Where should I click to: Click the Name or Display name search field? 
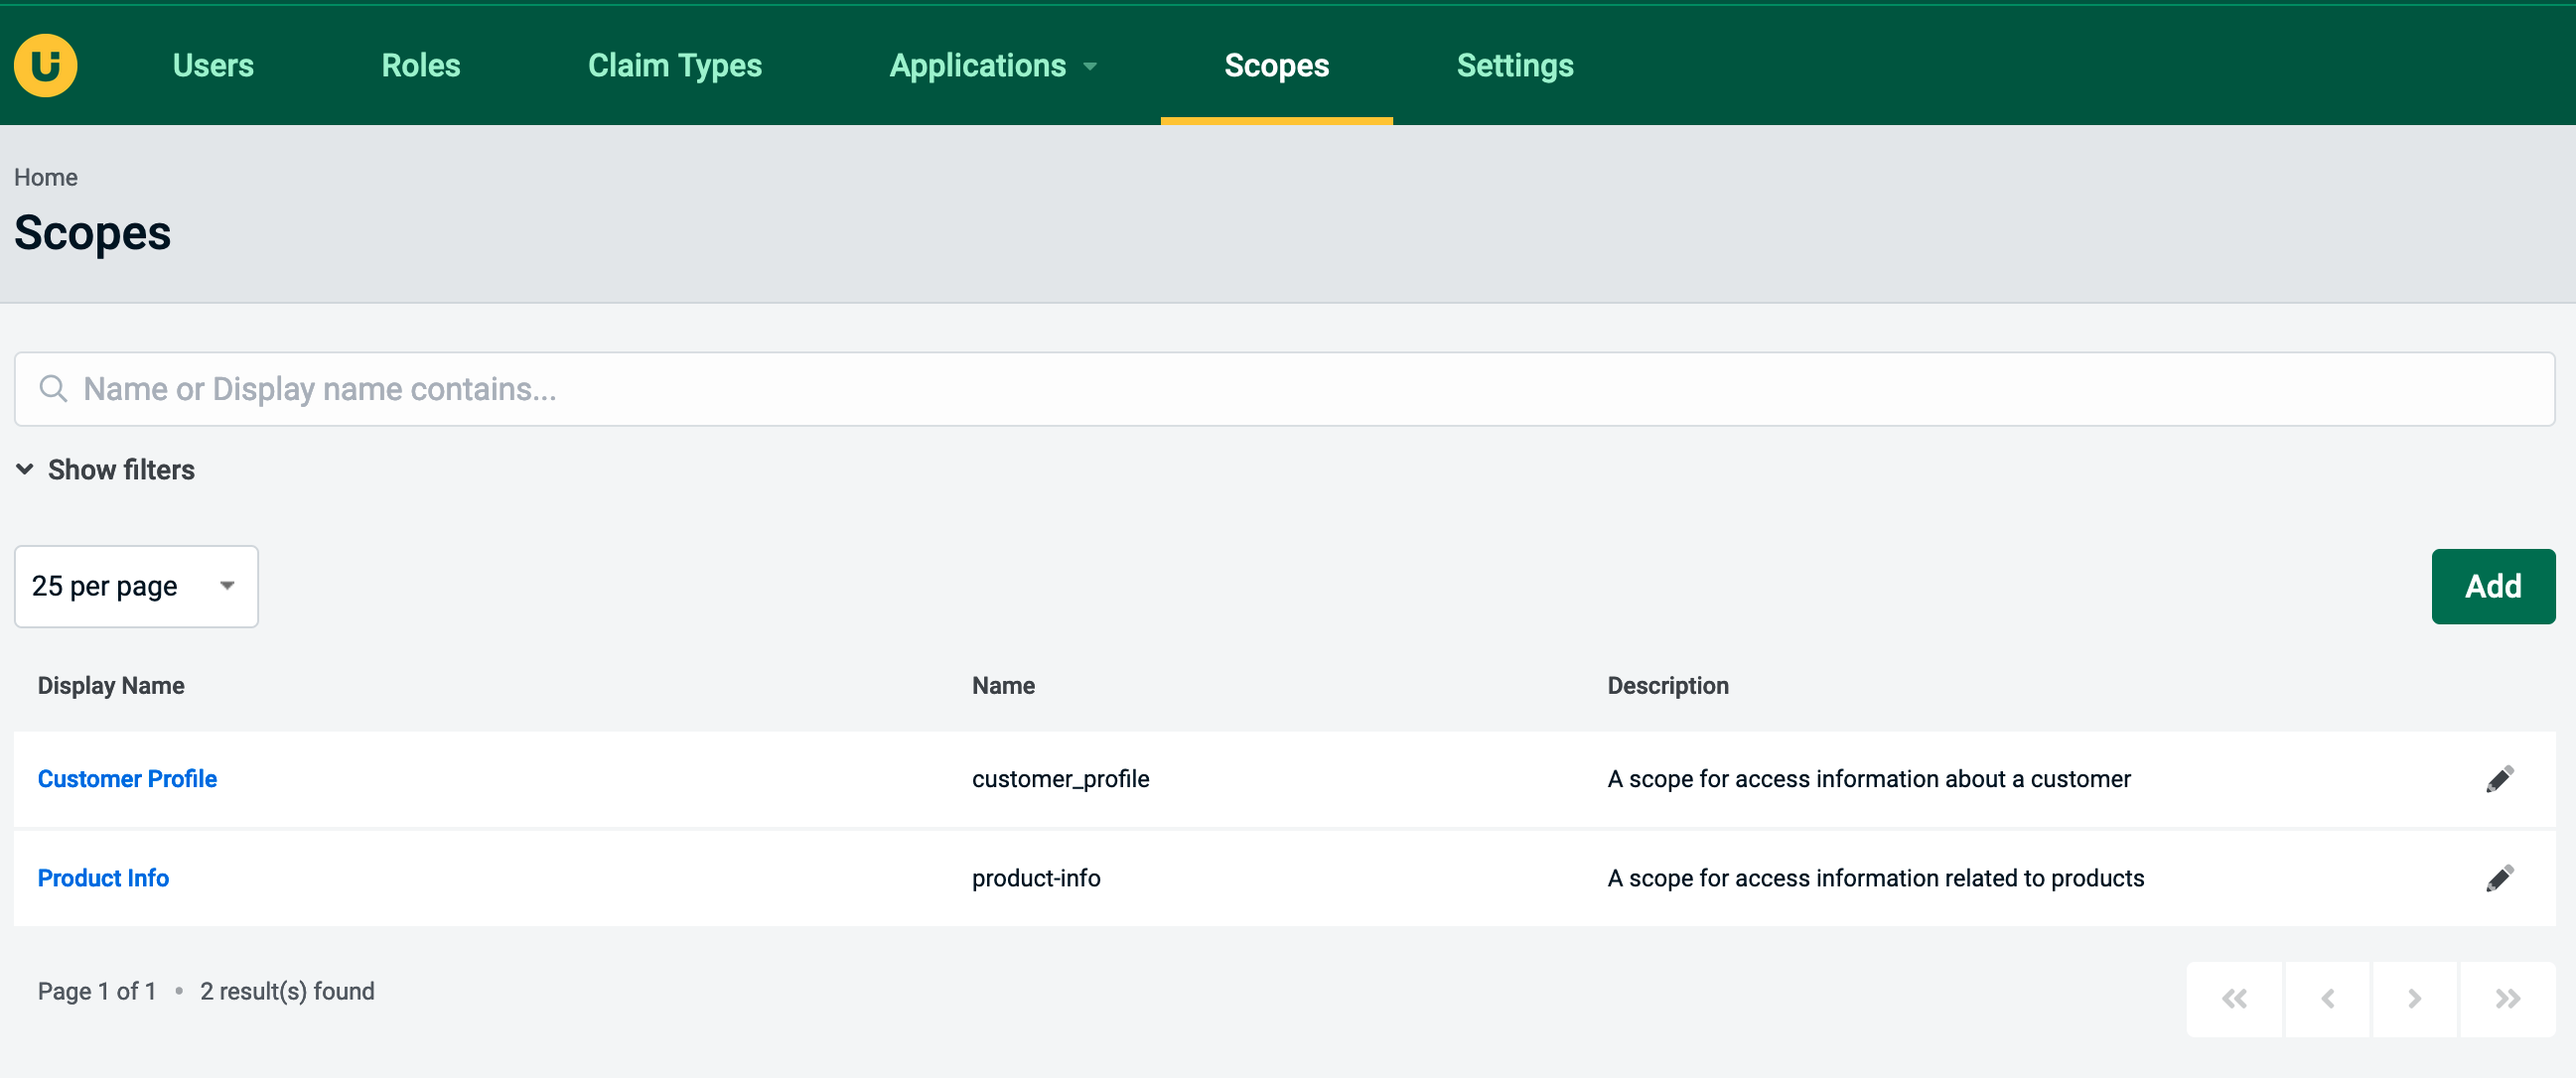(x=1286, y=389)
